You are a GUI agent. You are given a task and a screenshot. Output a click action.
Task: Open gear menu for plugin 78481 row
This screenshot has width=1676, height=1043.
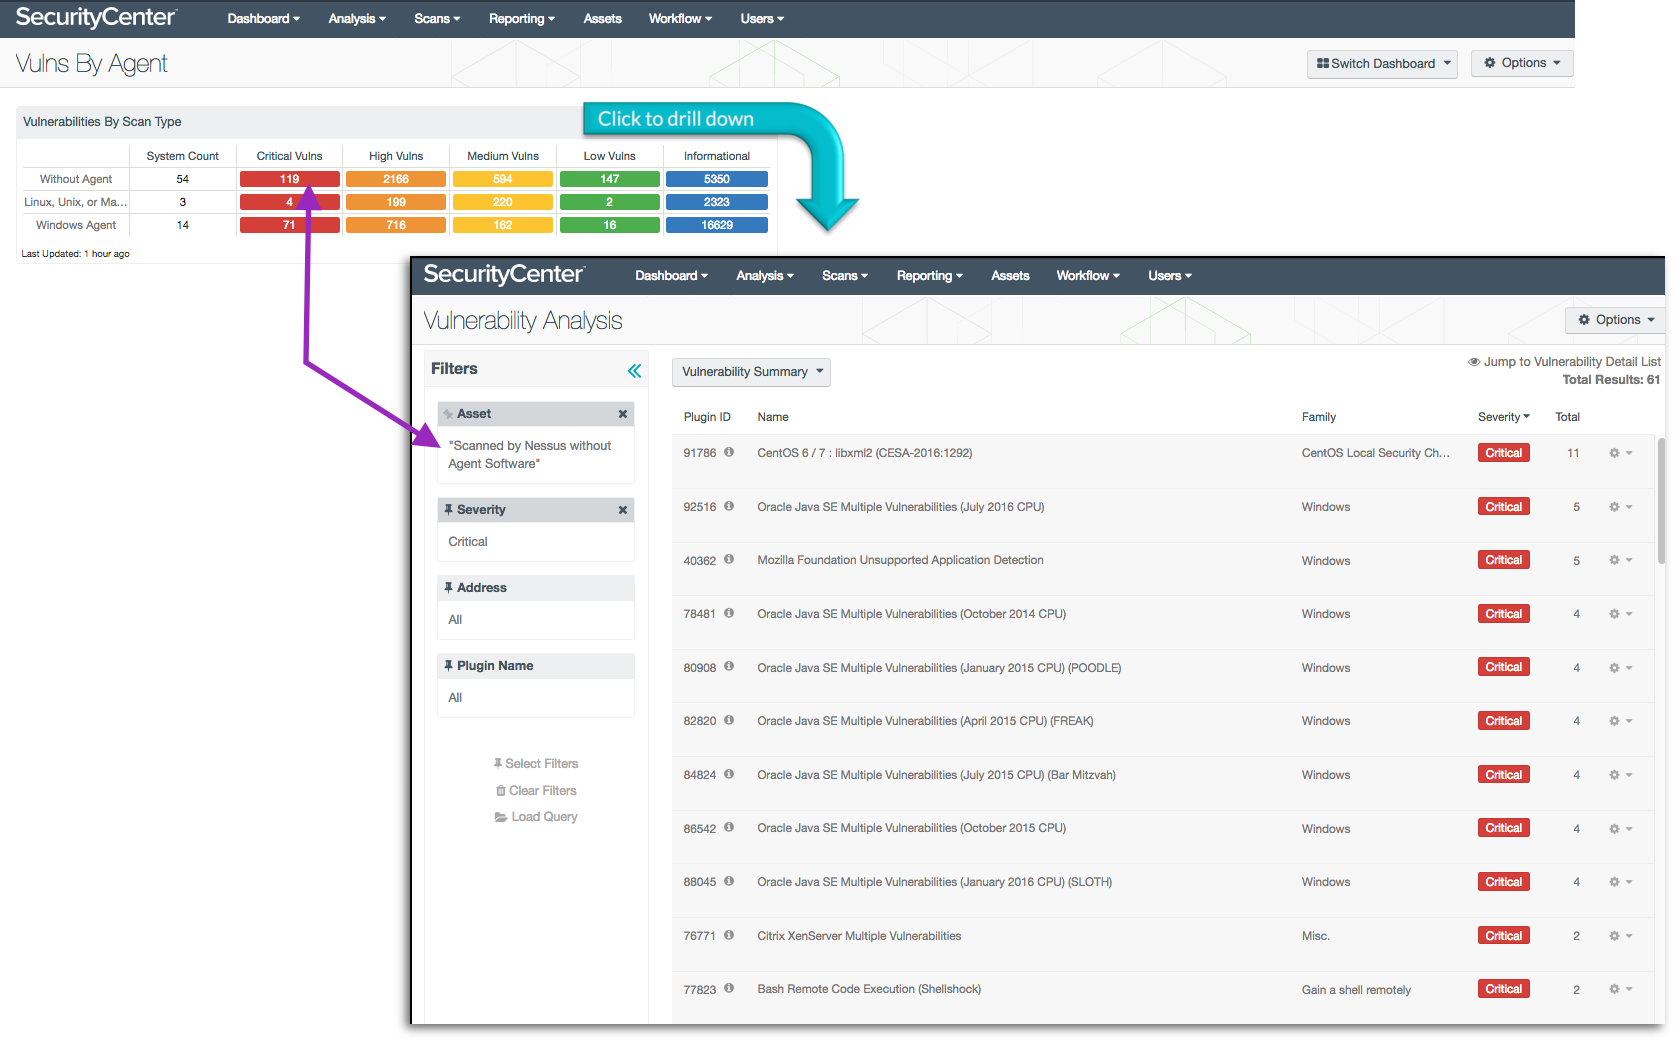coord(1620,614)
